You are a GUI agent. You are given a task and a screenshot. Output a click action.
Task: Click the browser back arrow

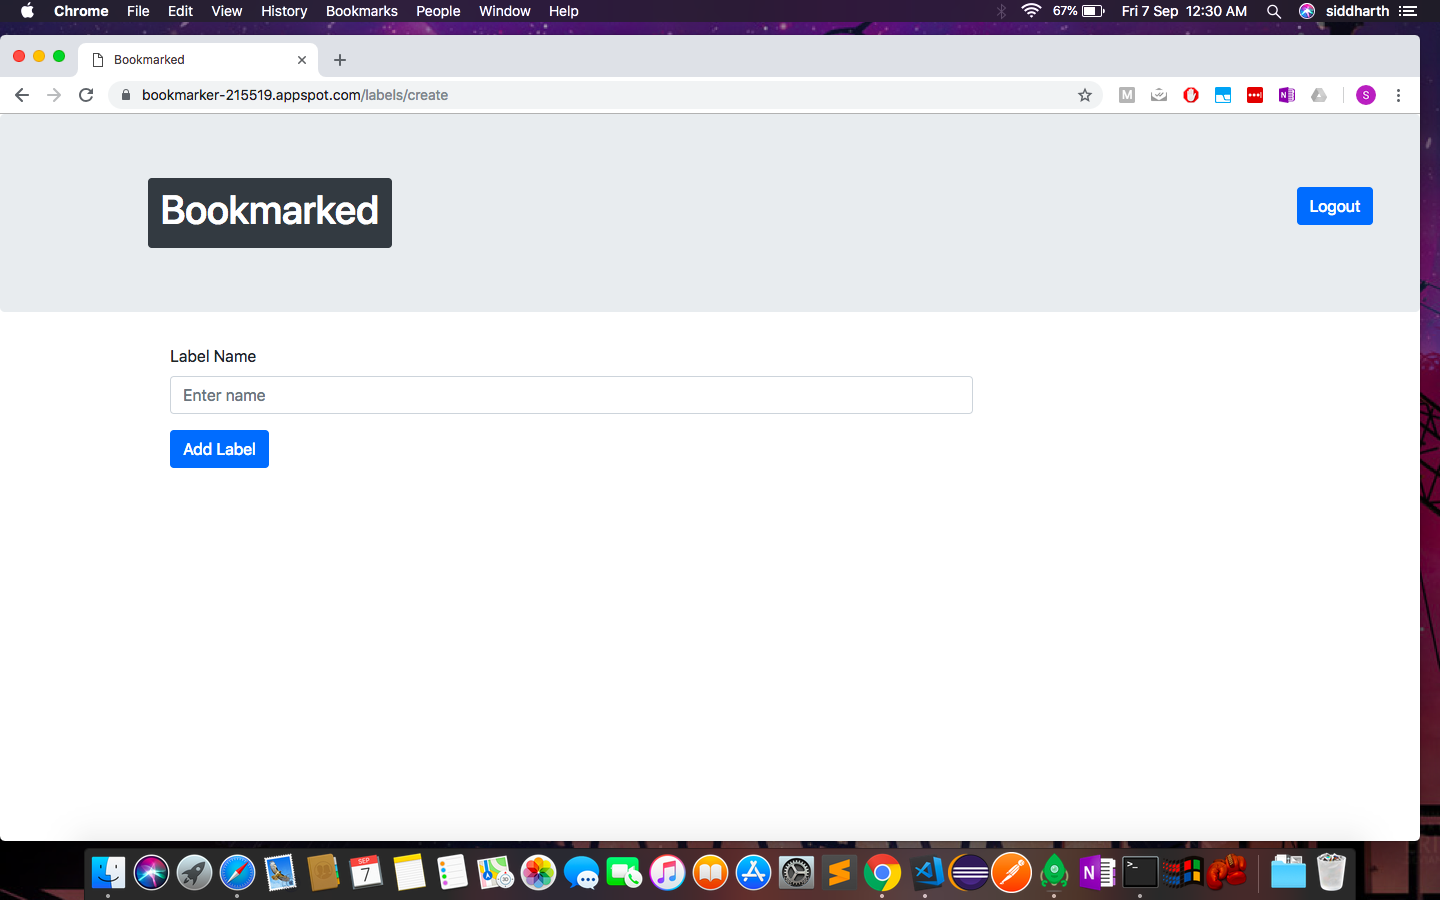22,95
